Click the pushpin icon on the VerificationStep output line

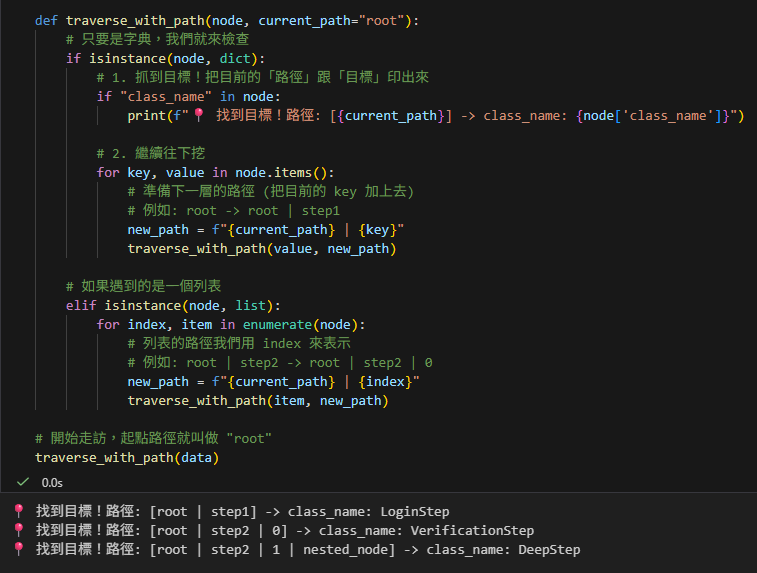pos(19,530)
